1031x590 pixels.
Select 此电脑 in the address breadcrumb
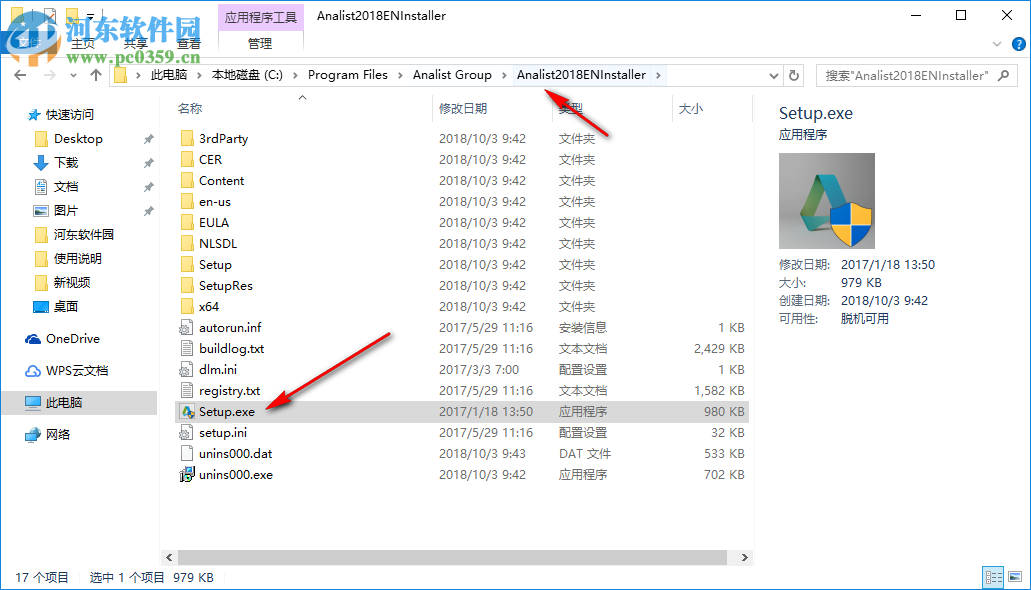[169, 75]
